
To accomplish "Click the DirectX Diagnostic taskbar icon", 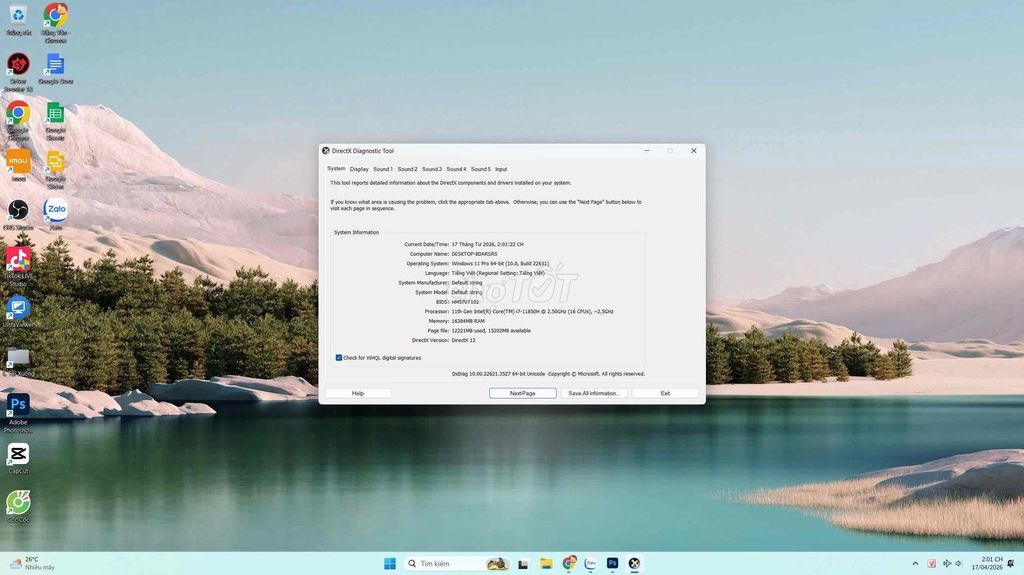I will (x=634, y=563).
